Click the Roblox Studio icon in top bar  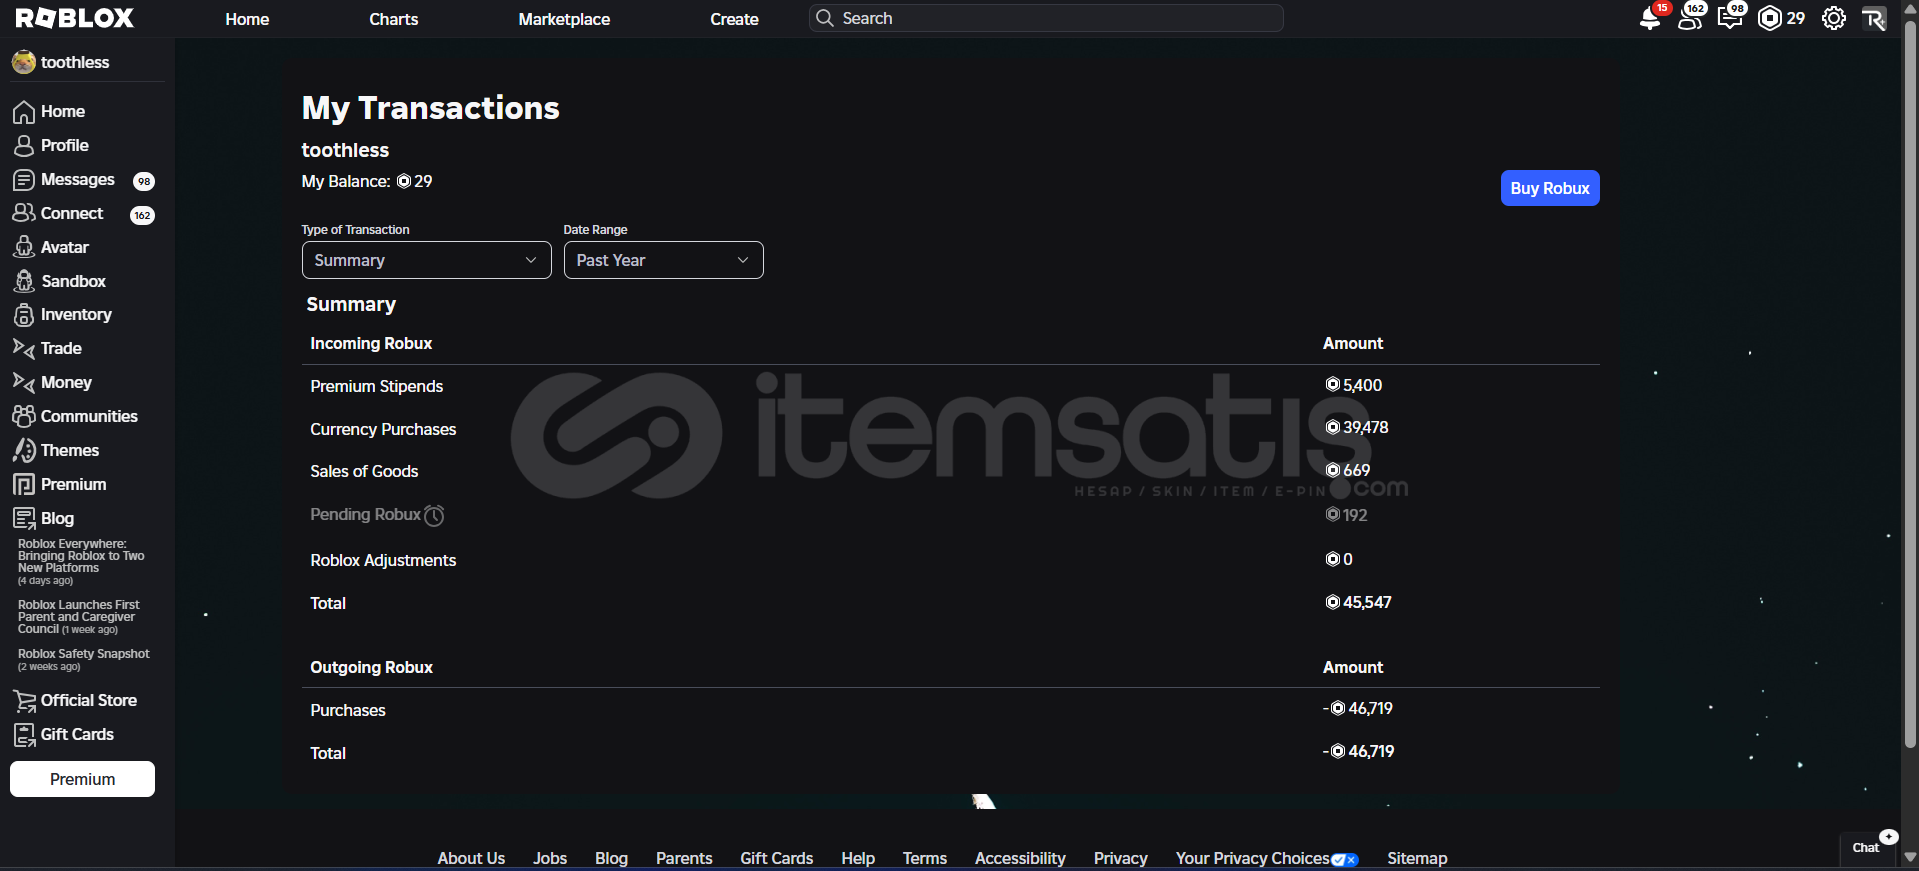click(x=1874, y=18)
